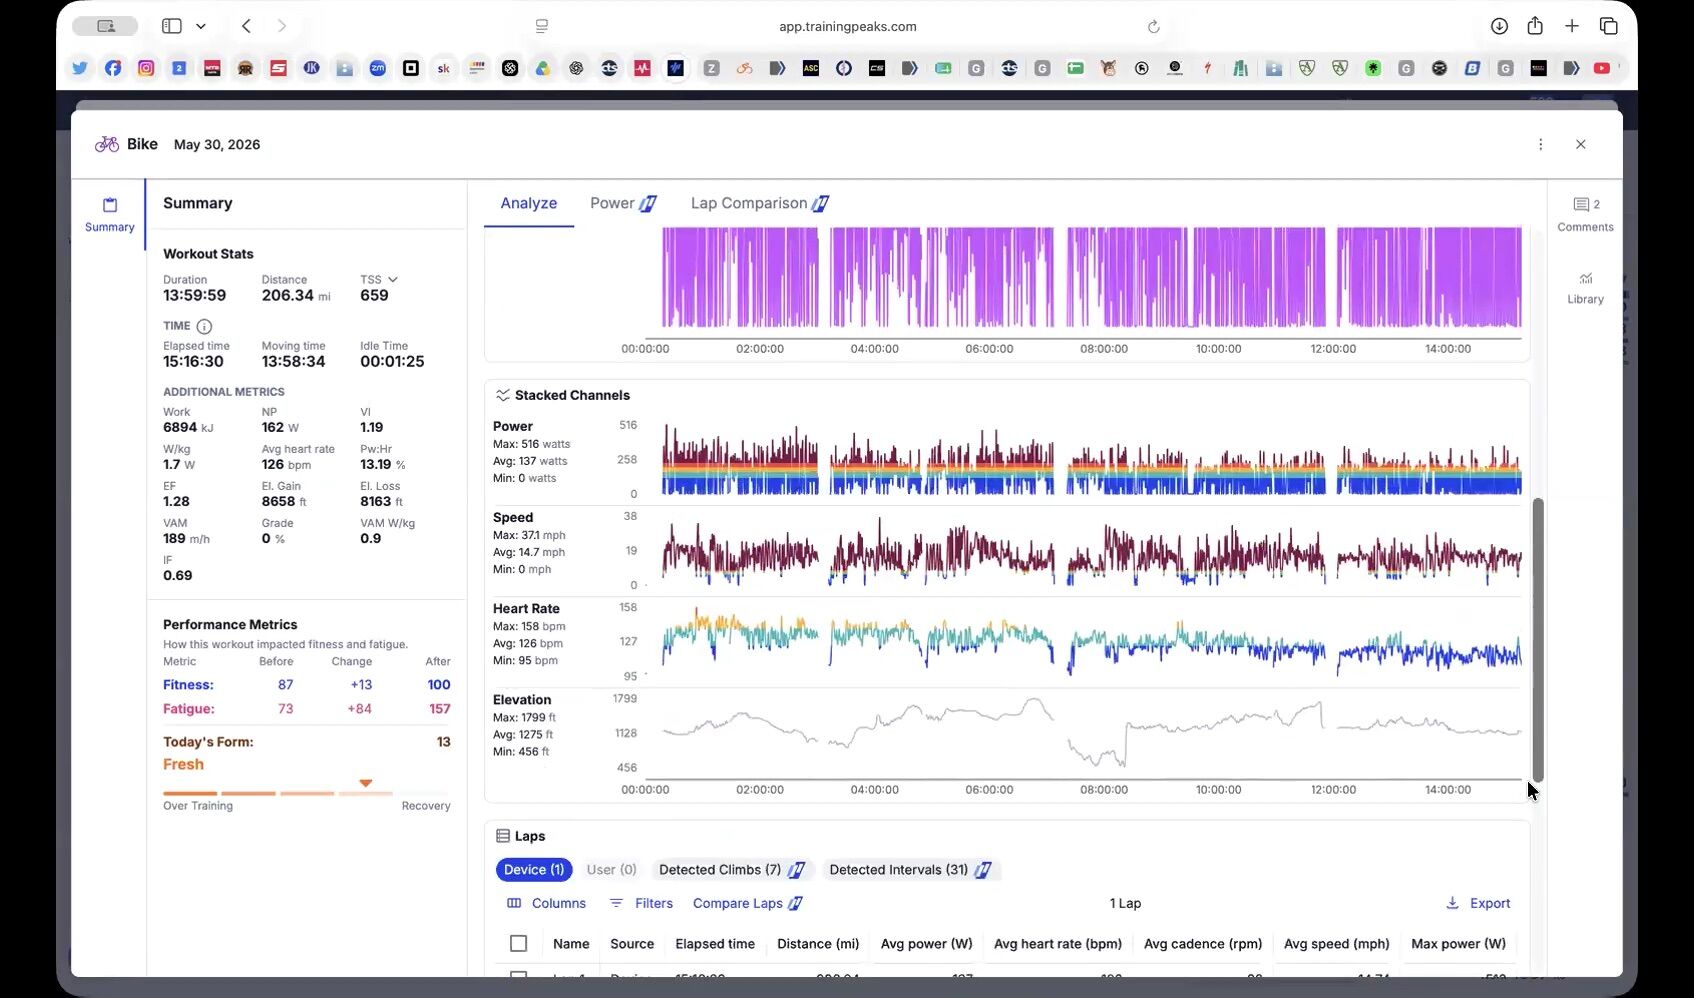
Task: Click the vertical scrollbar thumb
Action: tap(1537, 640)
